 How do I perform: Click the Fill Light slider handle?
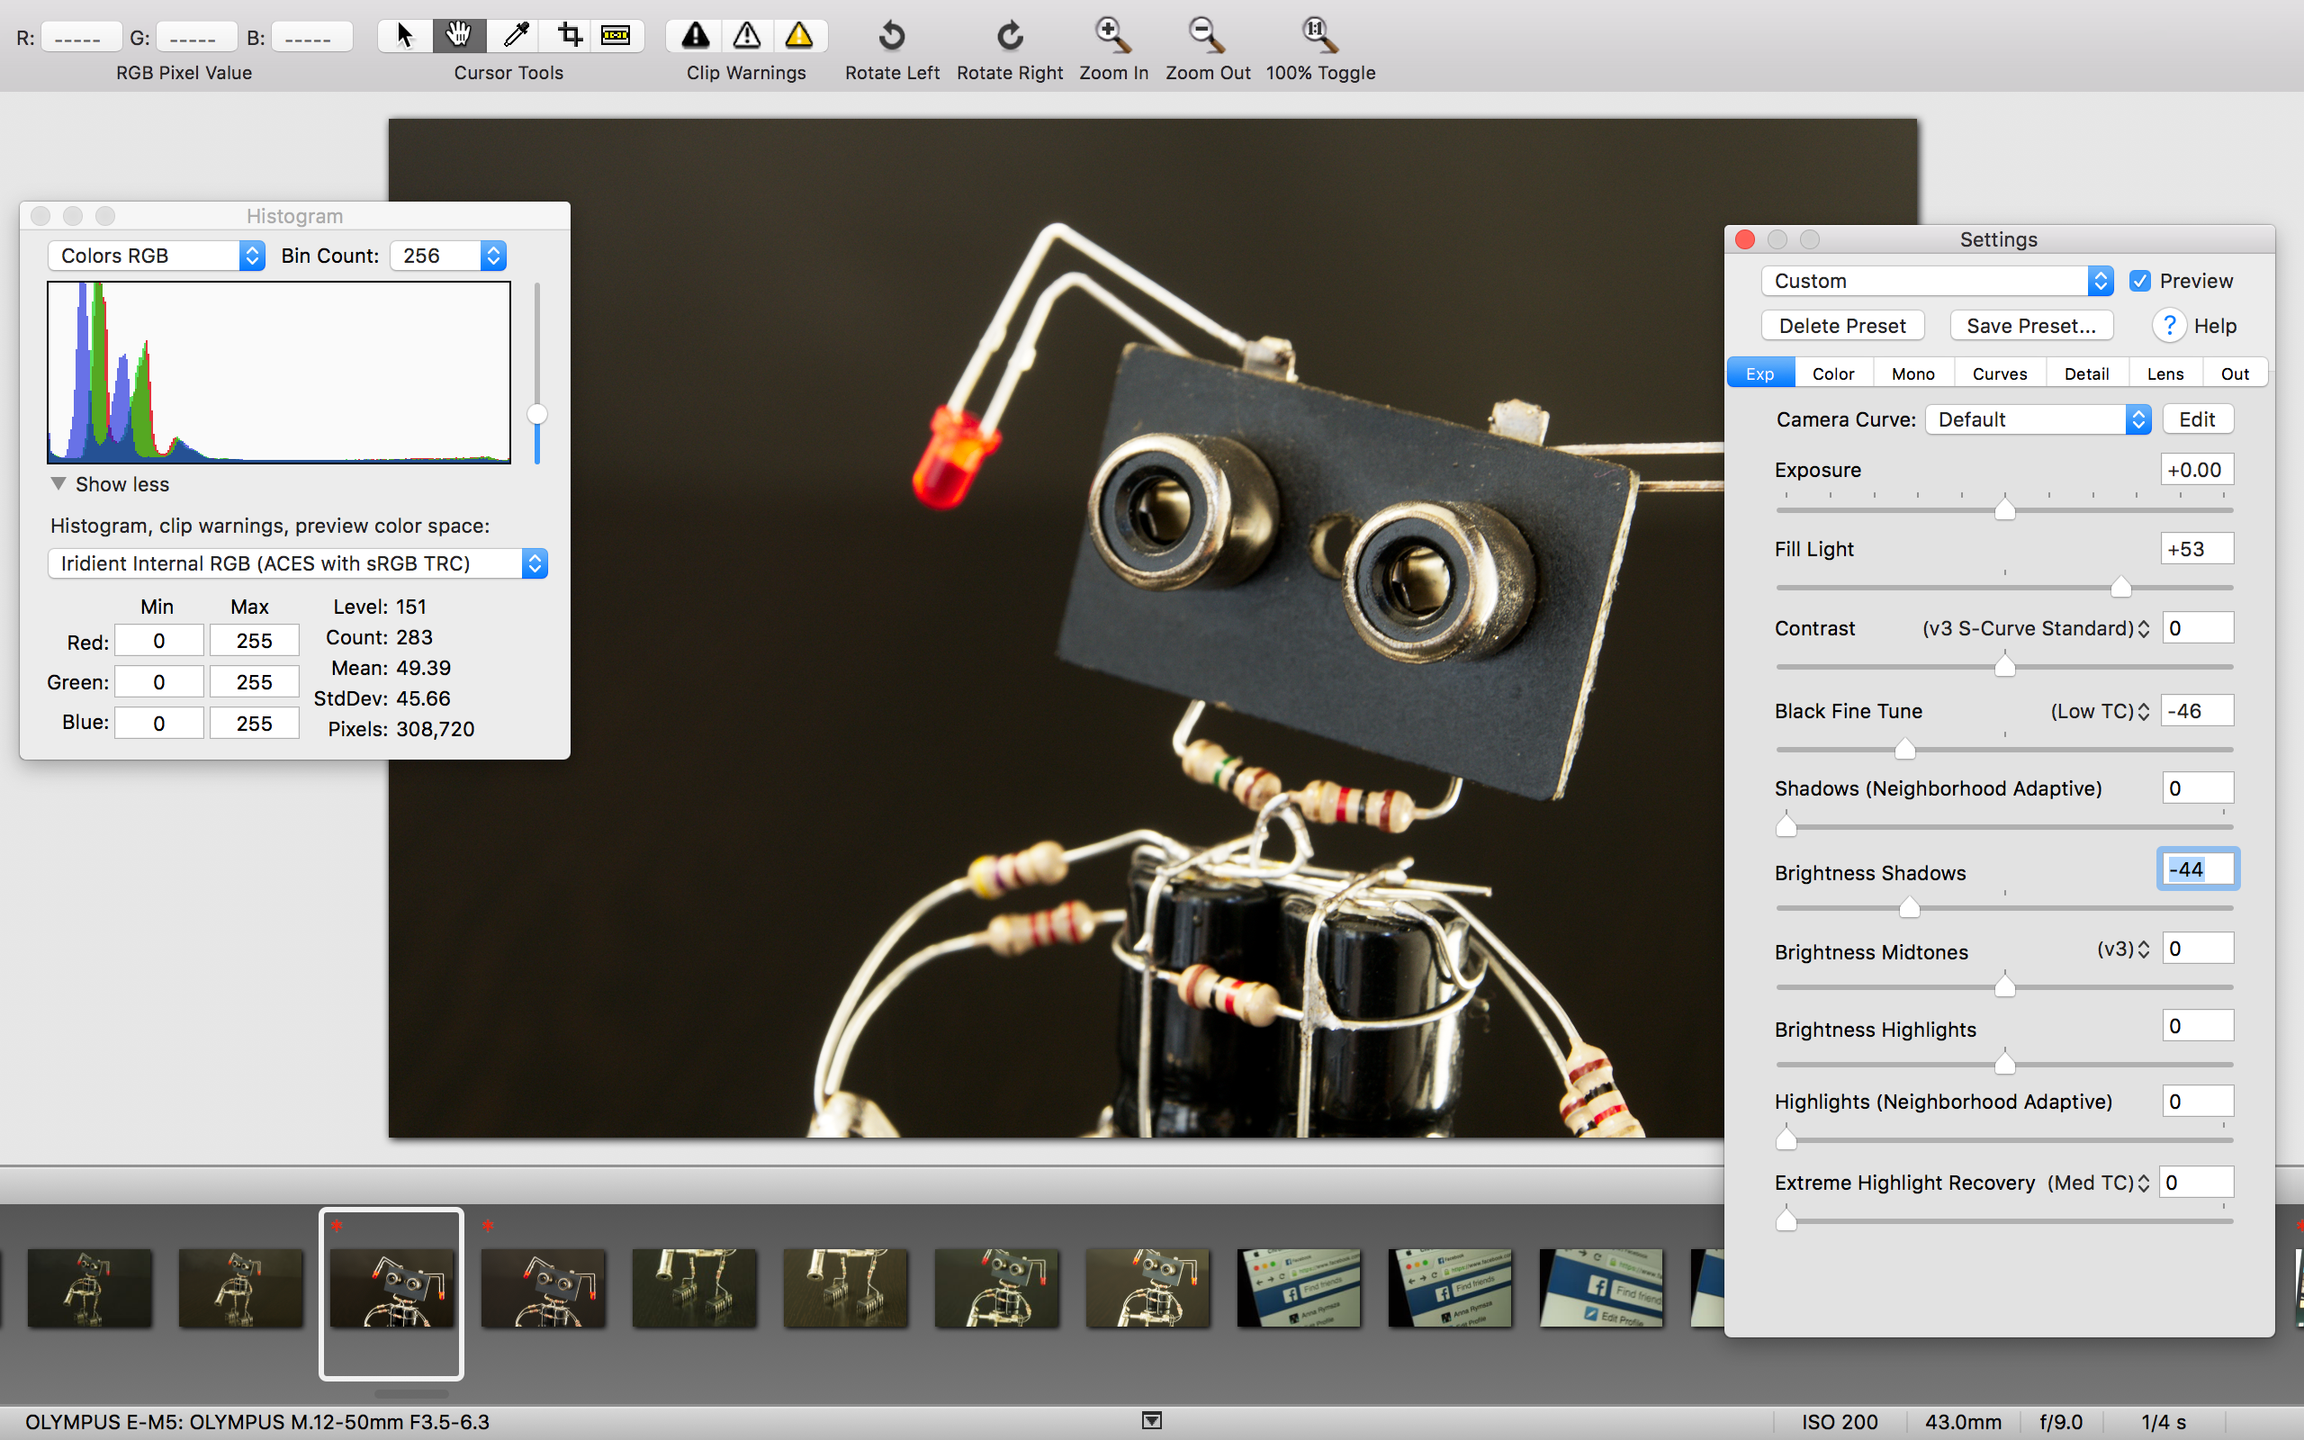click(2120, 587)
